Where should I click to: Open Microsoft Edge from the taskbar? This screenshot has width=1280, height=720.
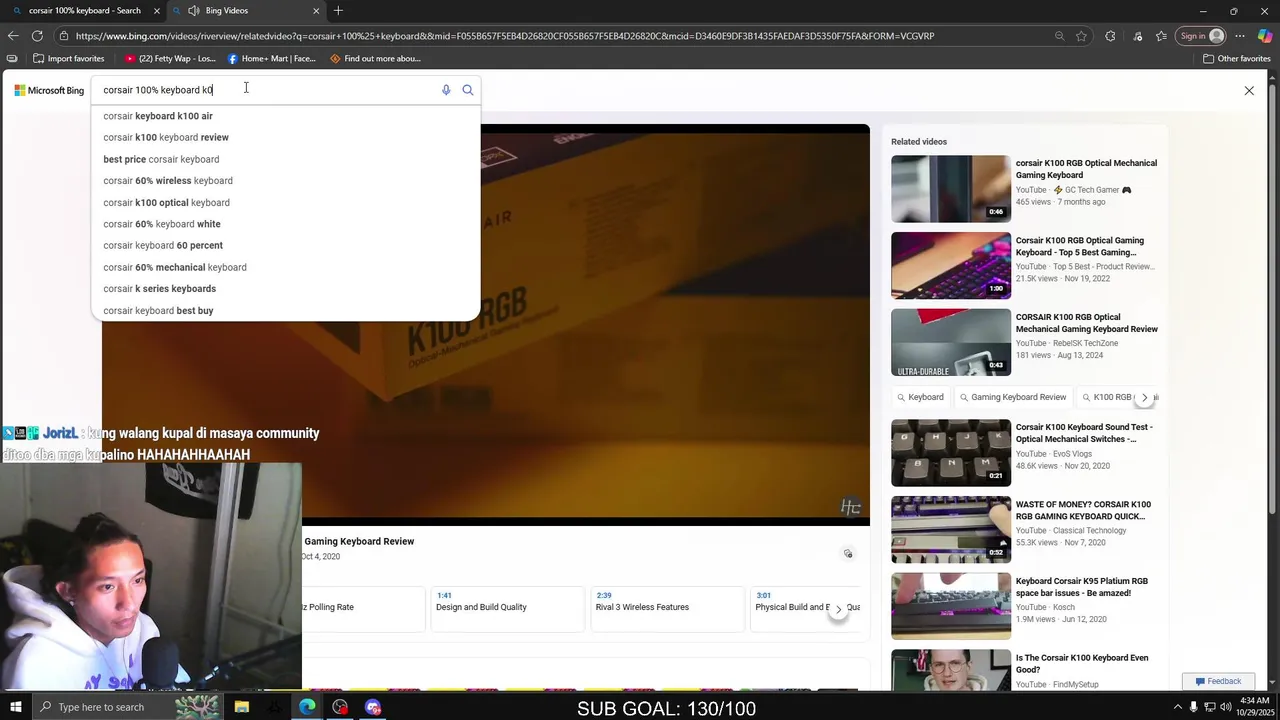(x=307, y=707)
